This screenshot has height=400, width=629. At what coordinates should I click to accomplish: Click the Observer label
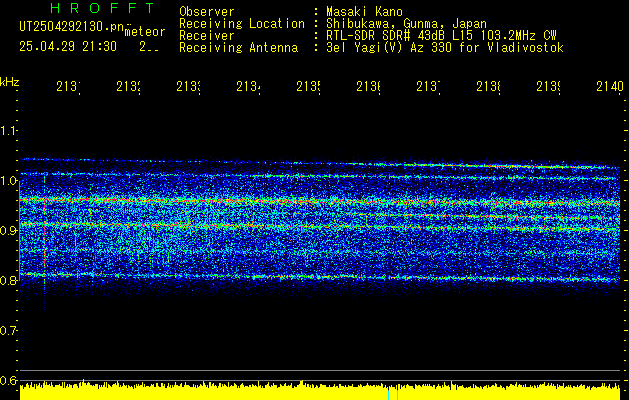click(x=207, y=12)
